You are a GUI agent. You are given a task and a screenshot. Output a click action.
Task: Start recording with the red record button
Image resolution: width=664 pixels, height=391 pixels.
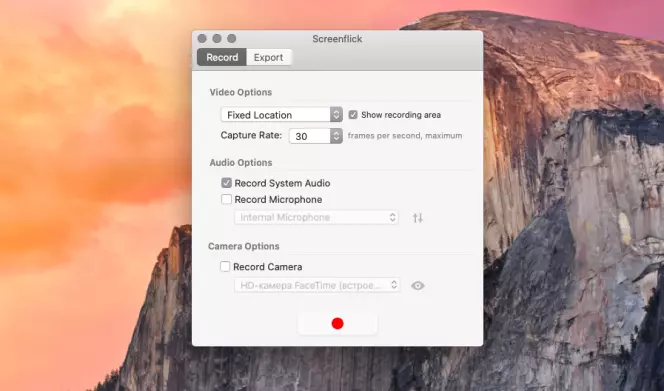click(338, 324)
